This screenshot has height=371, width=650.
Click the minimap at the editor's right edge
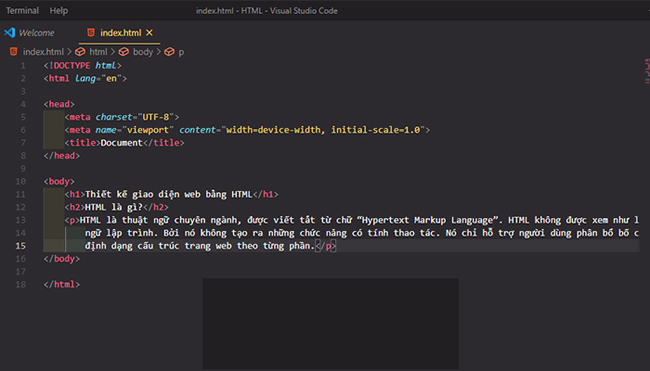(x=647, y=71)
